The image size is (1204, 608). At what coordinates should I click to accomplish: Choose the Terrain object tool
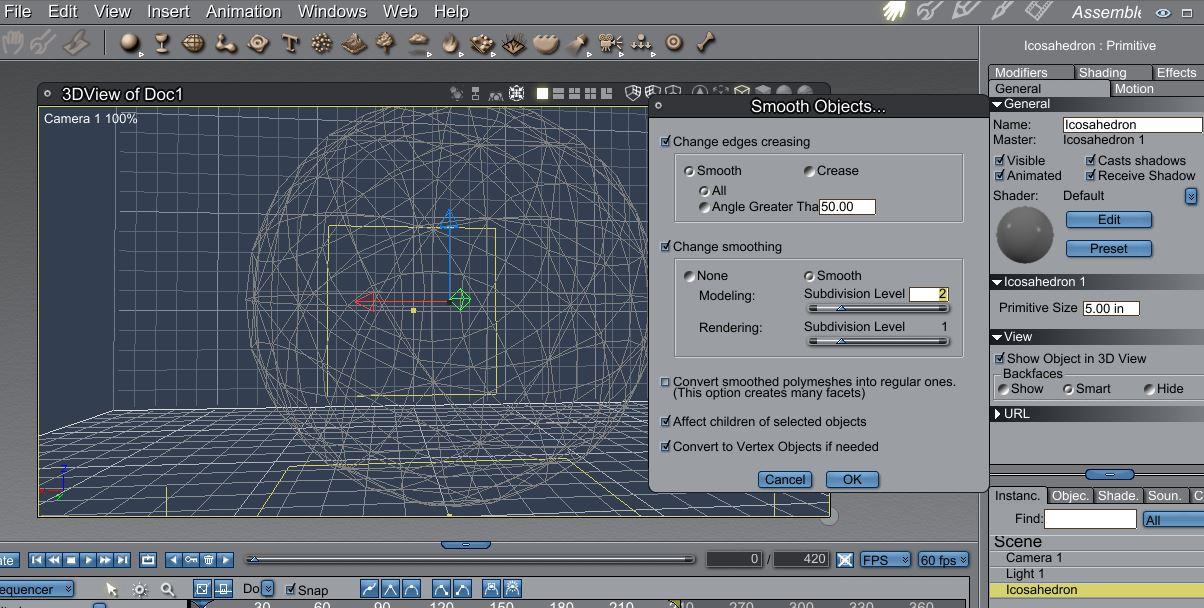coord(354,43)
